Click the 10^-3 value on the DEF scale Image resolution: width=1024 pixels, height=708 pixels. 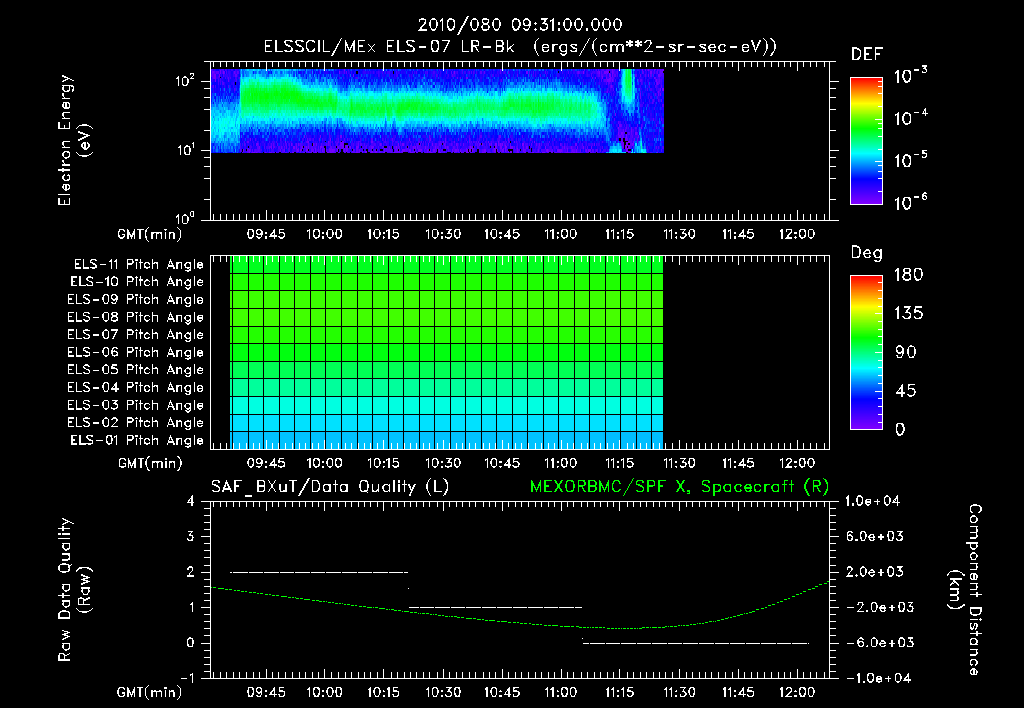coord(910,75)
